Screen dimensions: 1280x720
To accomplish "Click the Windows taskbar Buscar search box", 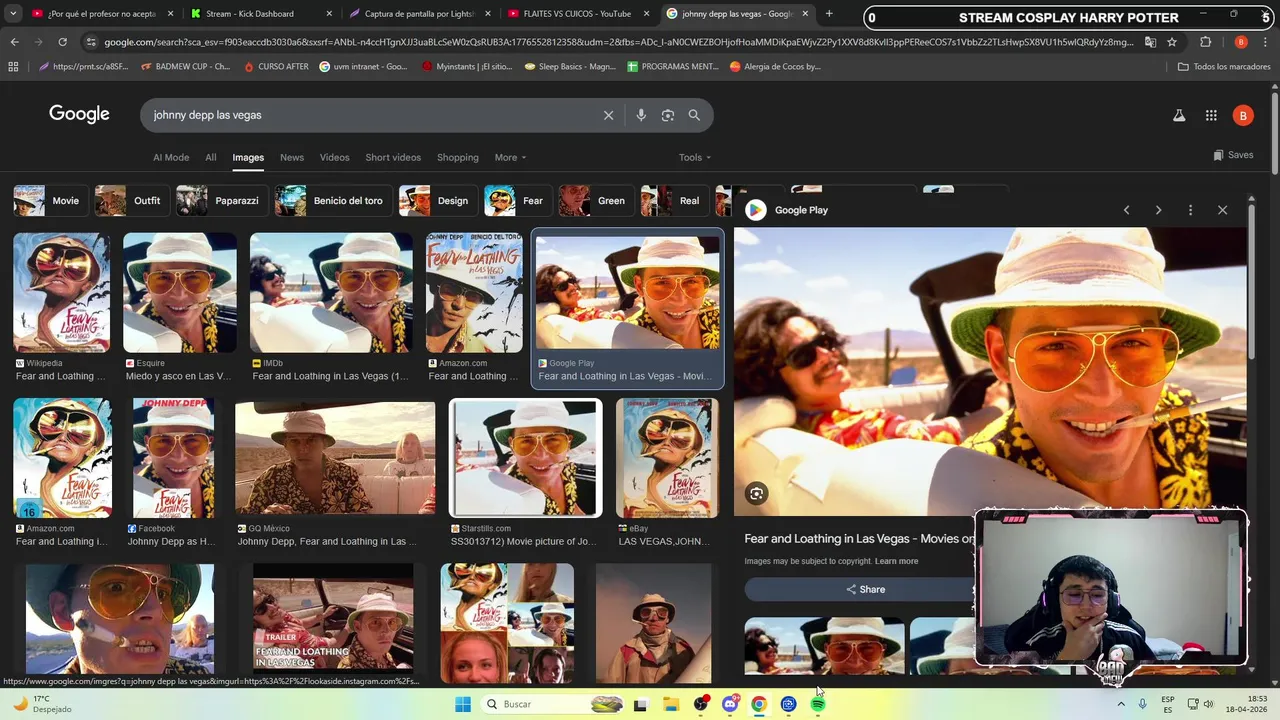I will (x=553, y=704).
